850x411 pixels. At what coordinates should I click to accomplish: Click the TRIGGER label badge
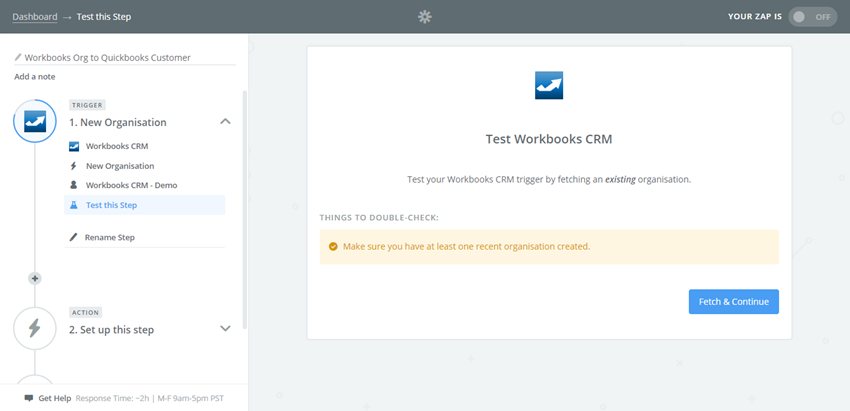[87, 105]
